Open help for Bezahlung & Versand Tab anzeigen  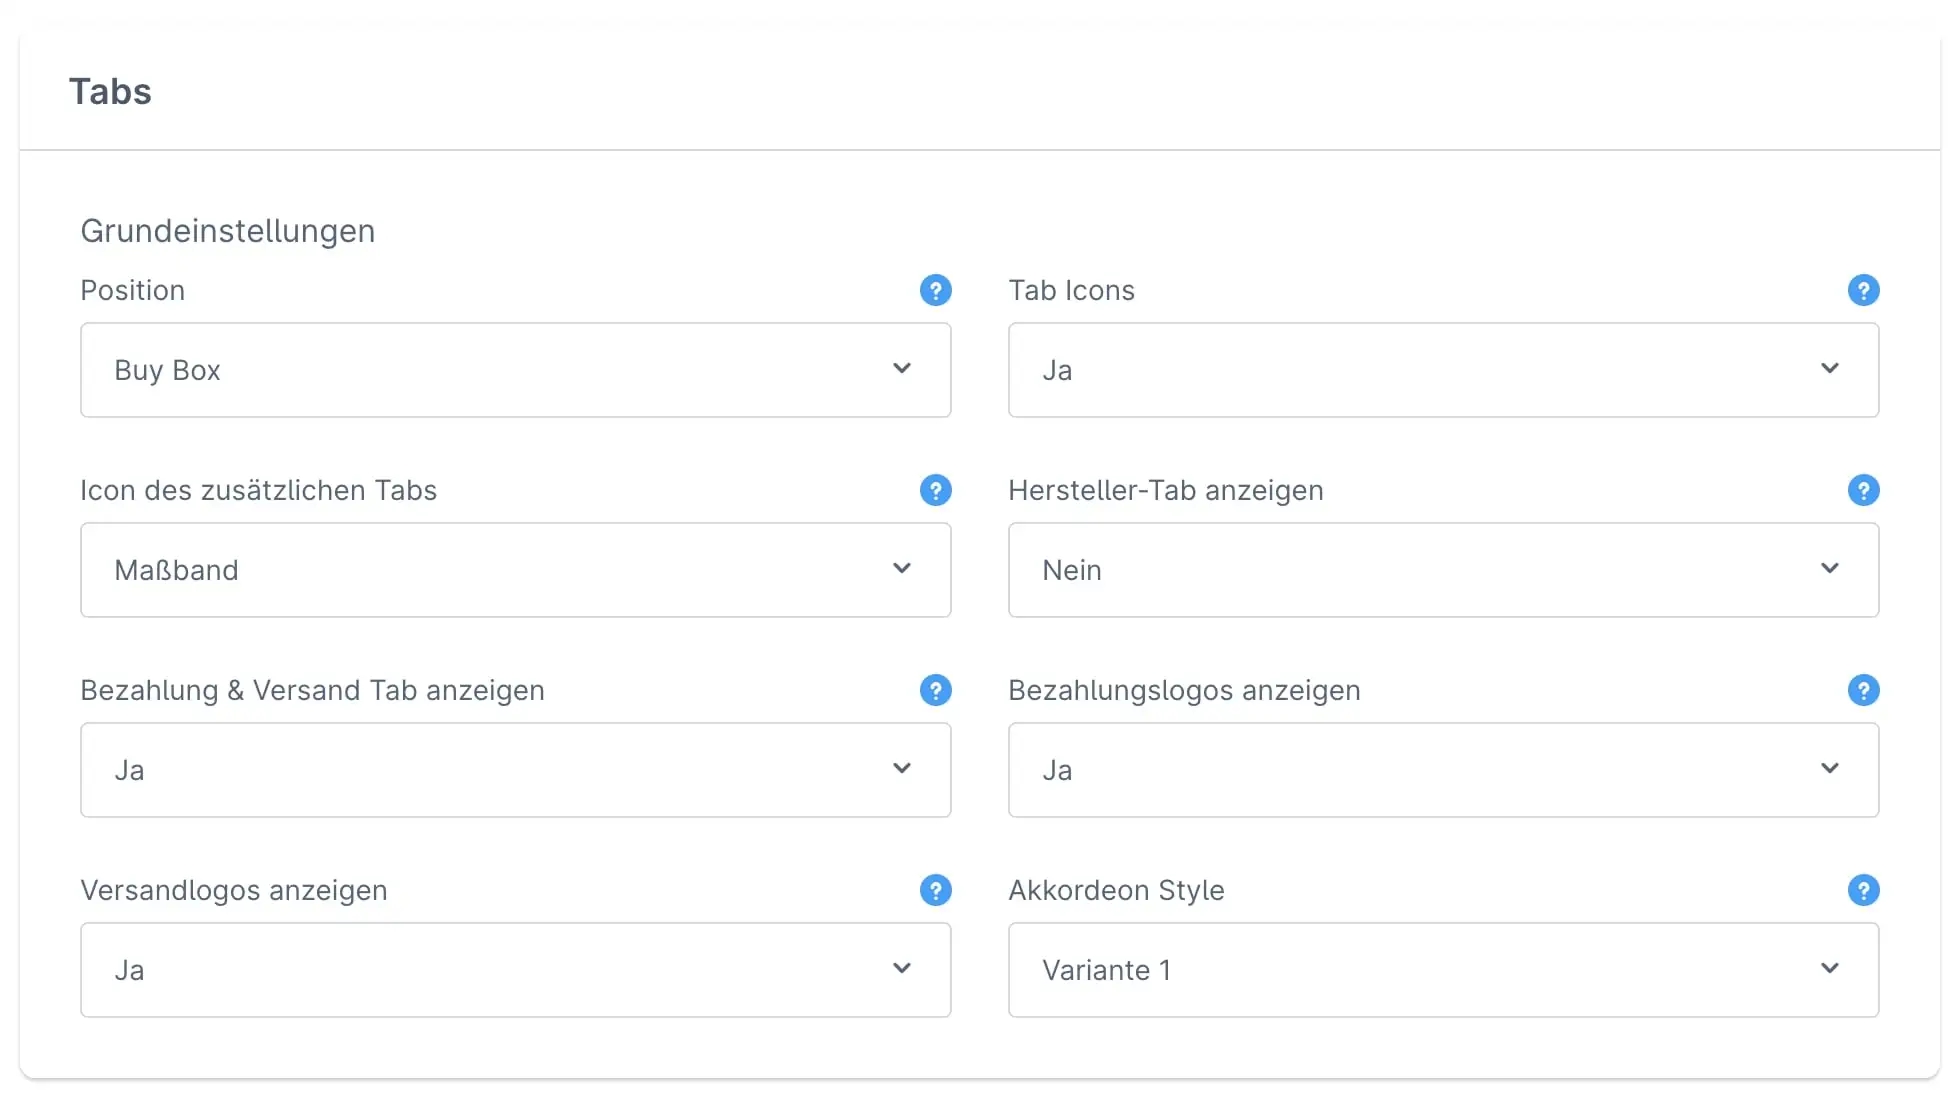tap(935, 690)
